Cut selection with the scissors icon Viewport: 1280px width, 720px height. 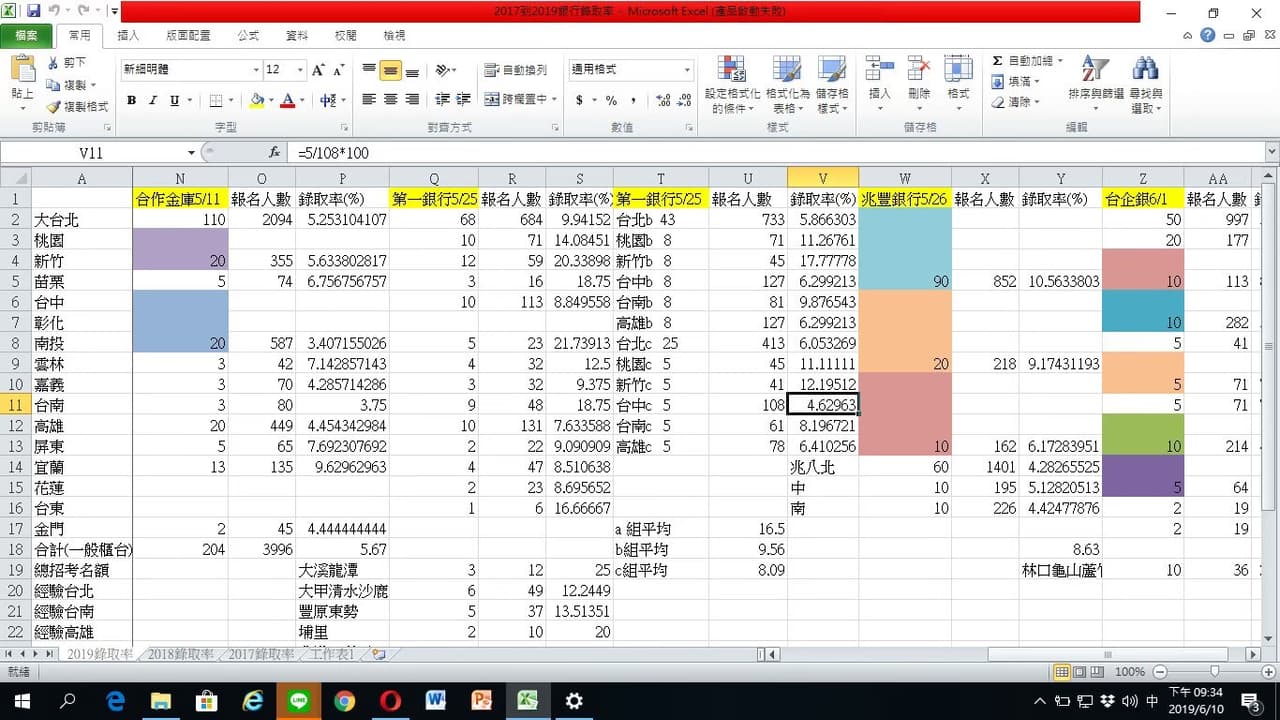[x=53, y=63]
